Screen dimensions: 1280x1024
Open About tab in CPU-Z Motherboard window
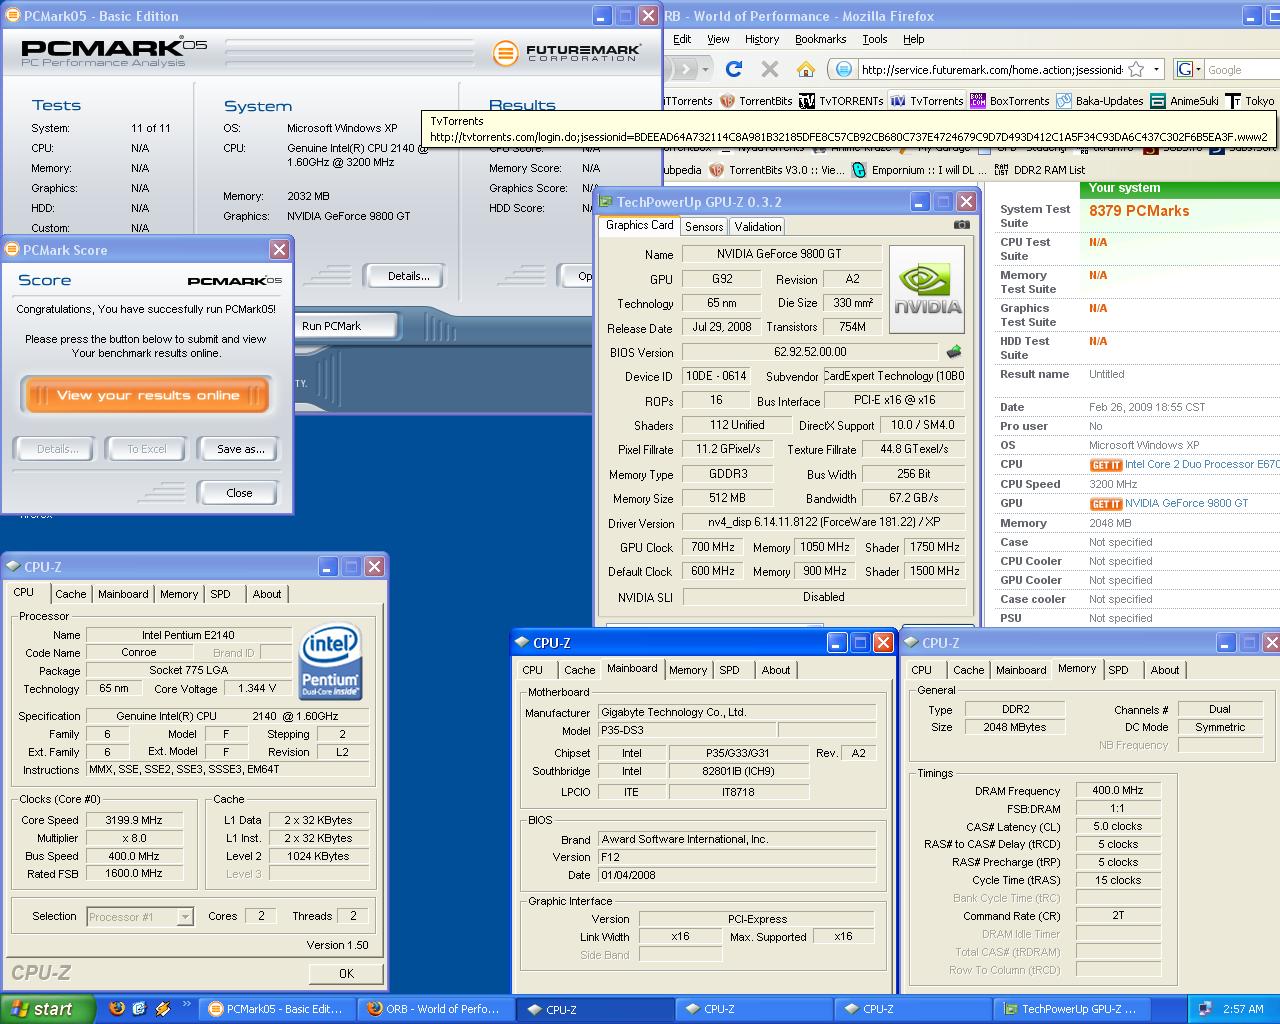[776, 670]
